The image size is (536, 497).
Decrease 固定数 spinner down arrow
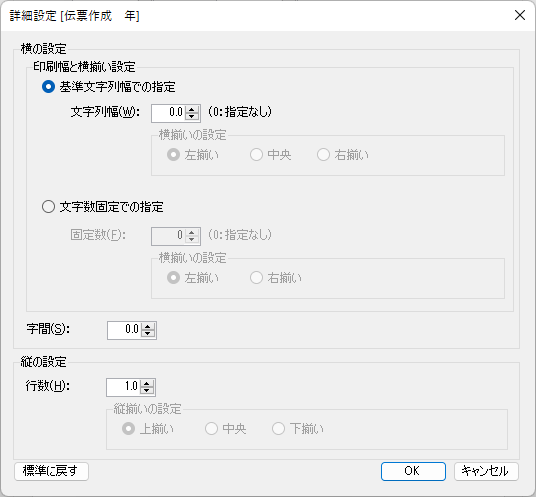192,240
